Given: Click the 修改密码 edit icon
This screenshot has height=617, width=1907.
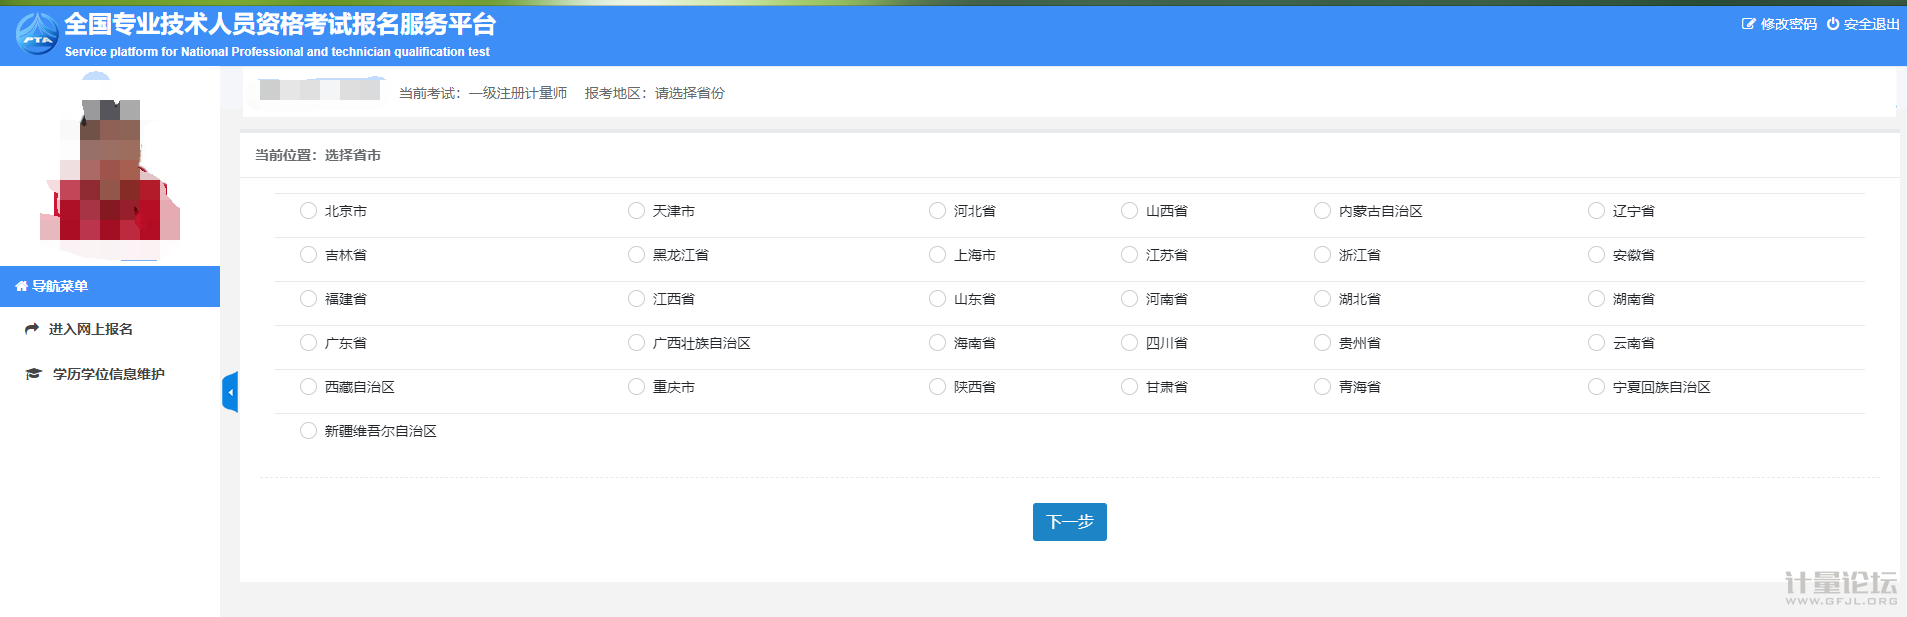Looking at the screenshot, I should coord(1748,24).
